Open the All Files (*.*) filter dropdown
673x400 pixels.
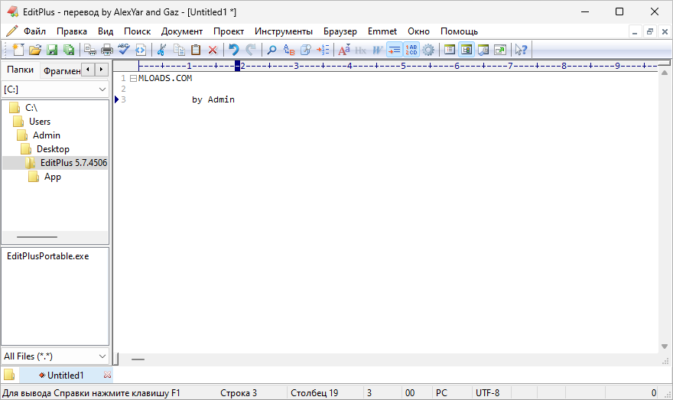[55, 356]
